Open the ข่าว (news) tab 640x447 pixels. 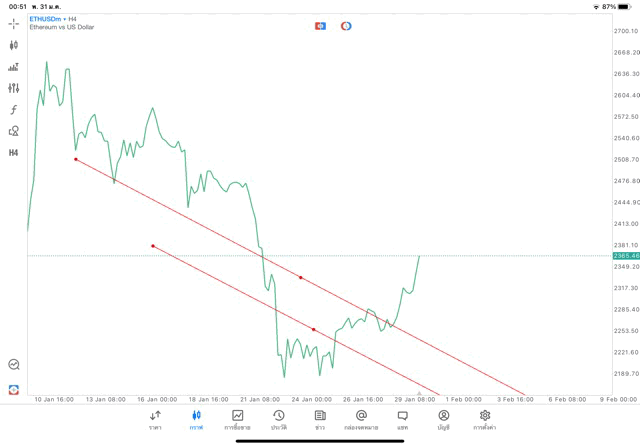[x=320, y=419]
